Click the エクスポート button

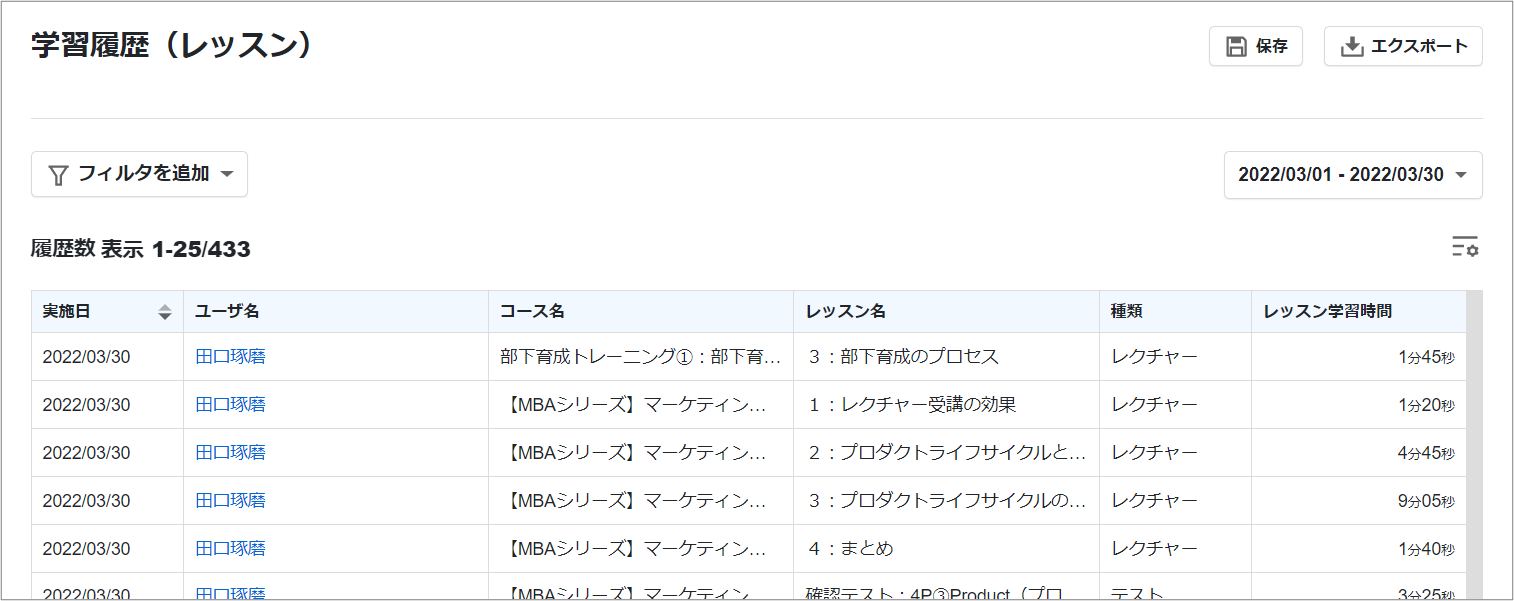click(1403, 46)
